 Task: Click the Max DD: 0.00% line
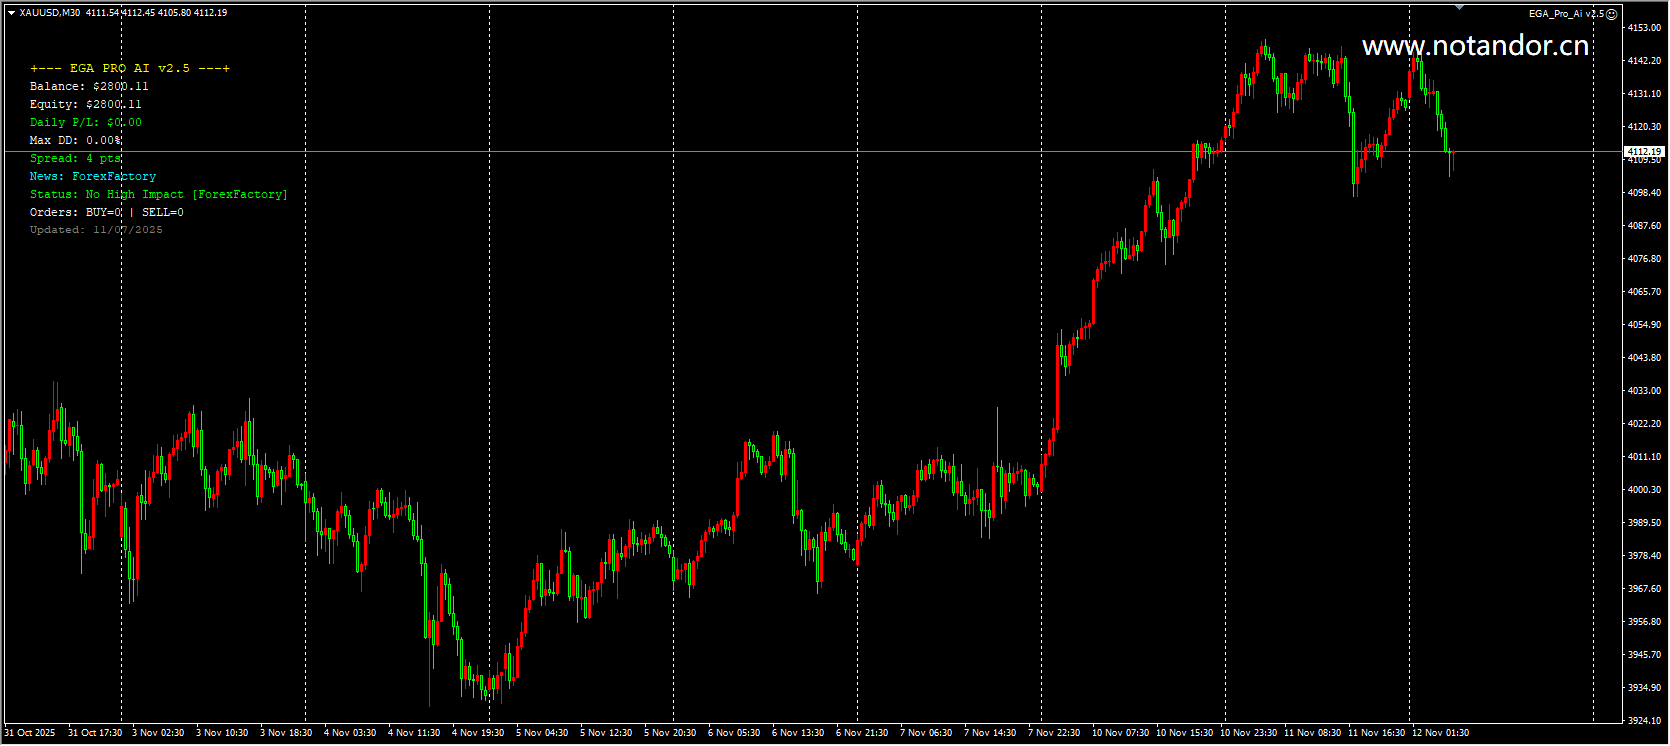[76, 140]
